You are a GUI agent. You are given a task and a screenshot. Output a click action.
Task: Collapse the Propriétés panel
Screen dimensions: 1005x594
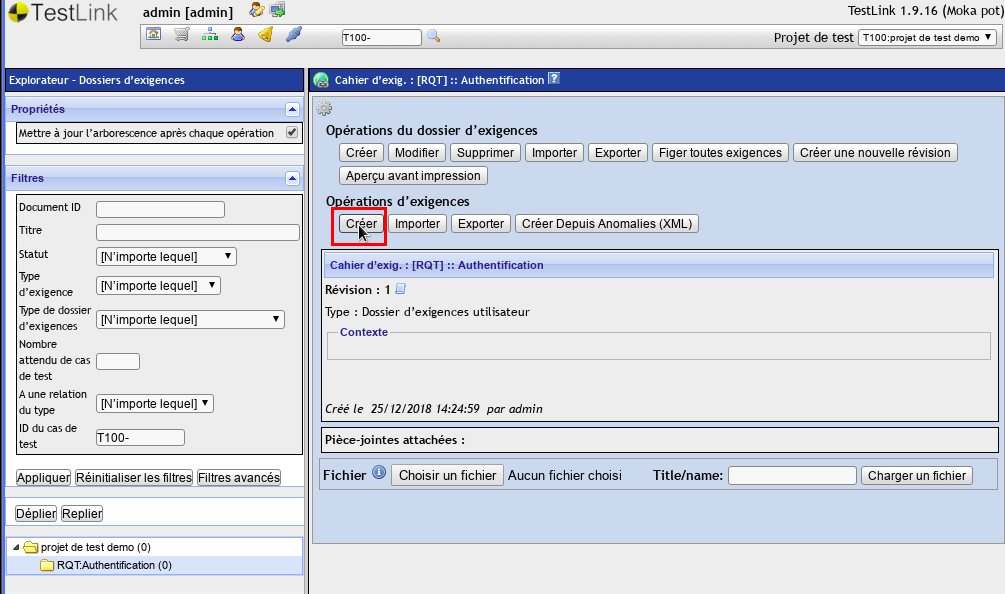tap(293, 109)
